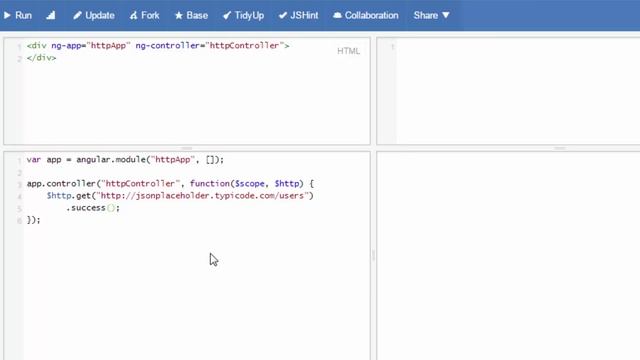640x360 pixels.
Task: Click the cloud icon next to Collaboration
Action: click(x=337, y=16)
